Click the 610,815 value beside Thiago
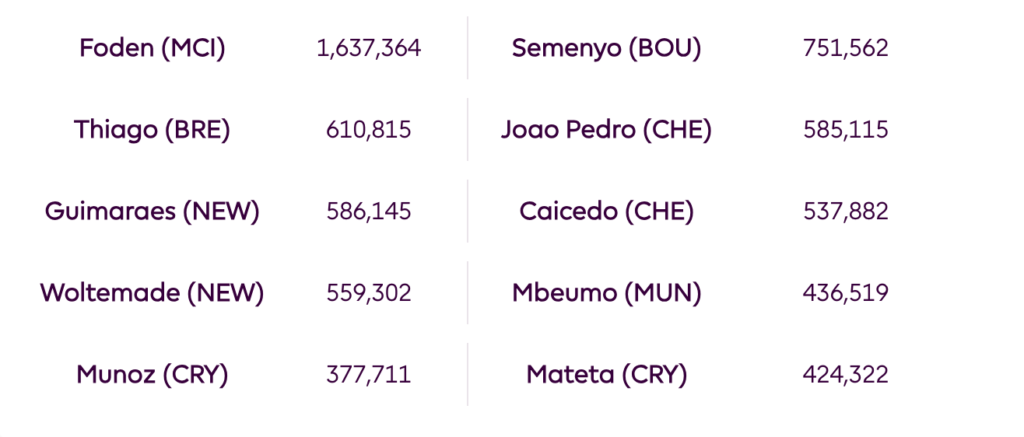 coord(368,130)
